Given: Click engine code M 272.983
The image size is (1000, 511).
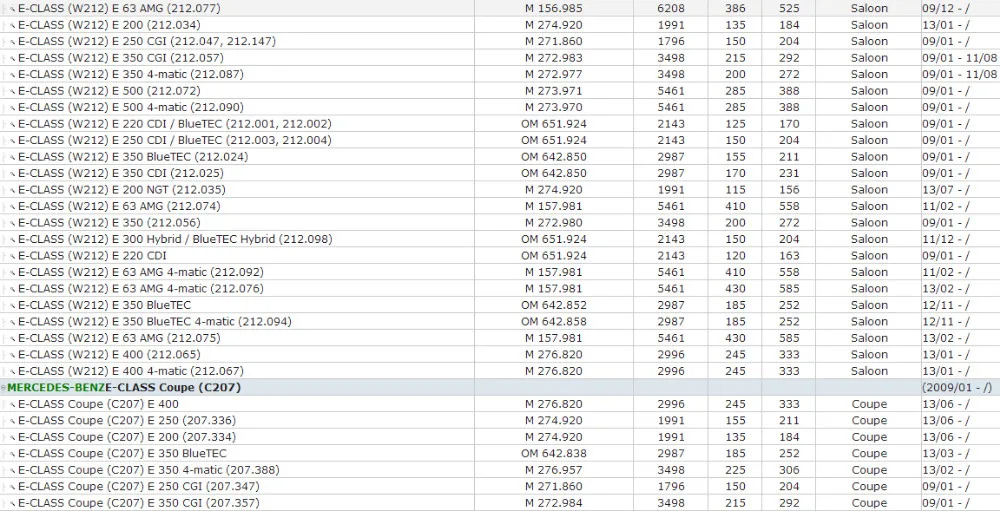Looking at the screenshot, I should click(x=554, y=58).
